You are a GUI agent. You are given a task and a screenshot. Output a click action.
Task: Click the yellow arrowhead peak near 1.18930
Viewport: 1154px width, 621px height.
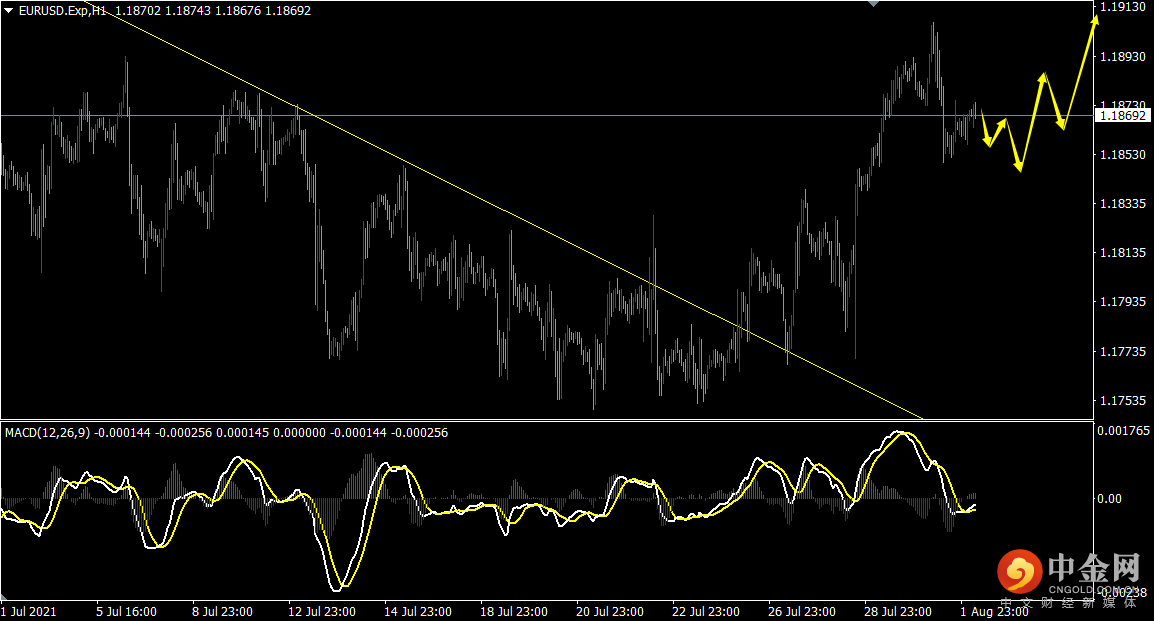click(x=1043, y=78)
